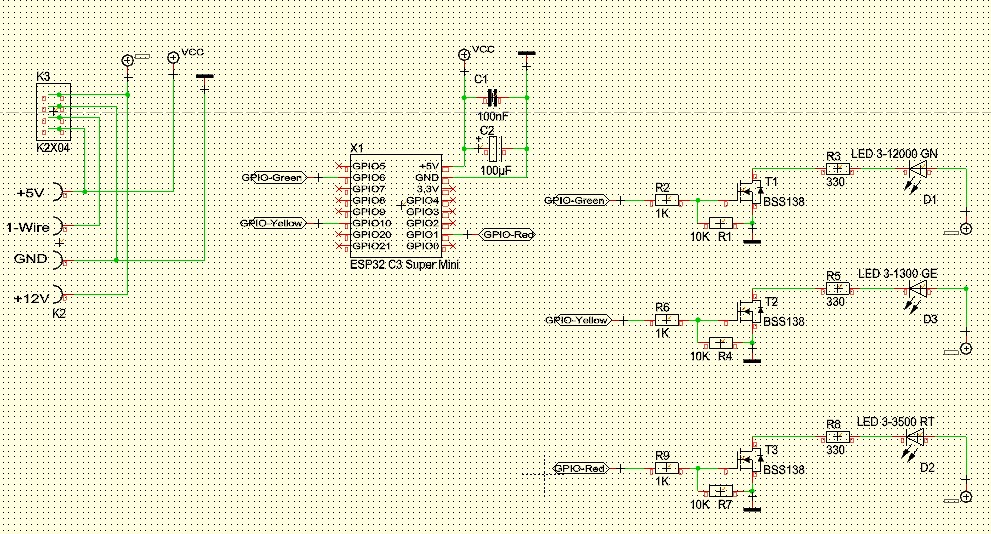Select GPIO-Green net label left of ESP32
The width and height of the screenshot is (991, 534).
click(x=273, y=177)
